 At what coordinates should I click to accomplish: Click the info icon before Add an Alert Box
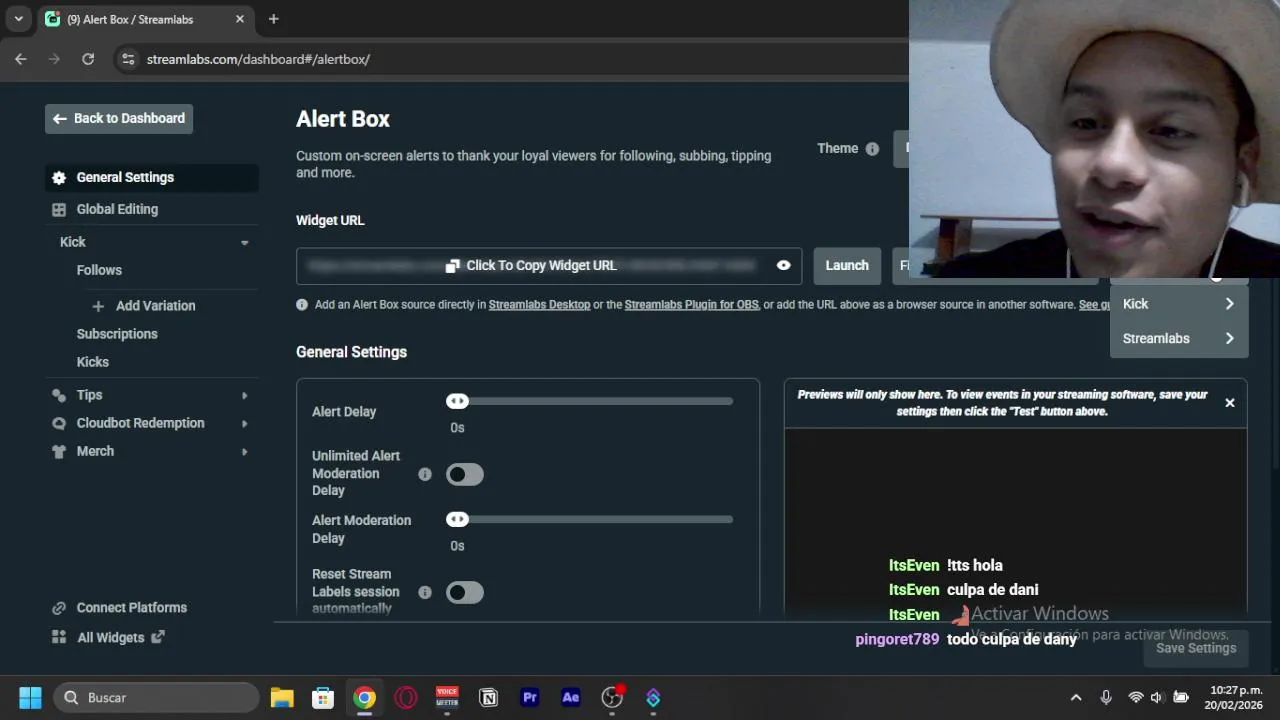[x=302, y=305]
